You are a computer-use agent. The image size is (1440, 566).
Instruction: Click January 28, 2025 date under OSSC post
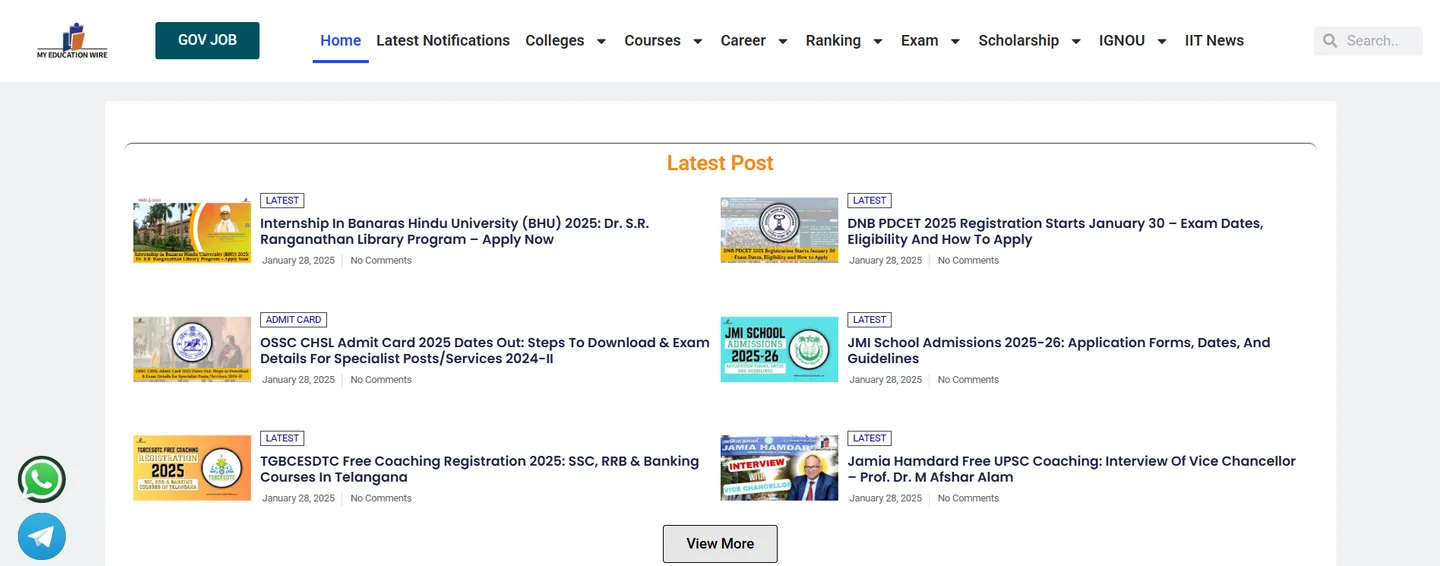coord(298,379)
